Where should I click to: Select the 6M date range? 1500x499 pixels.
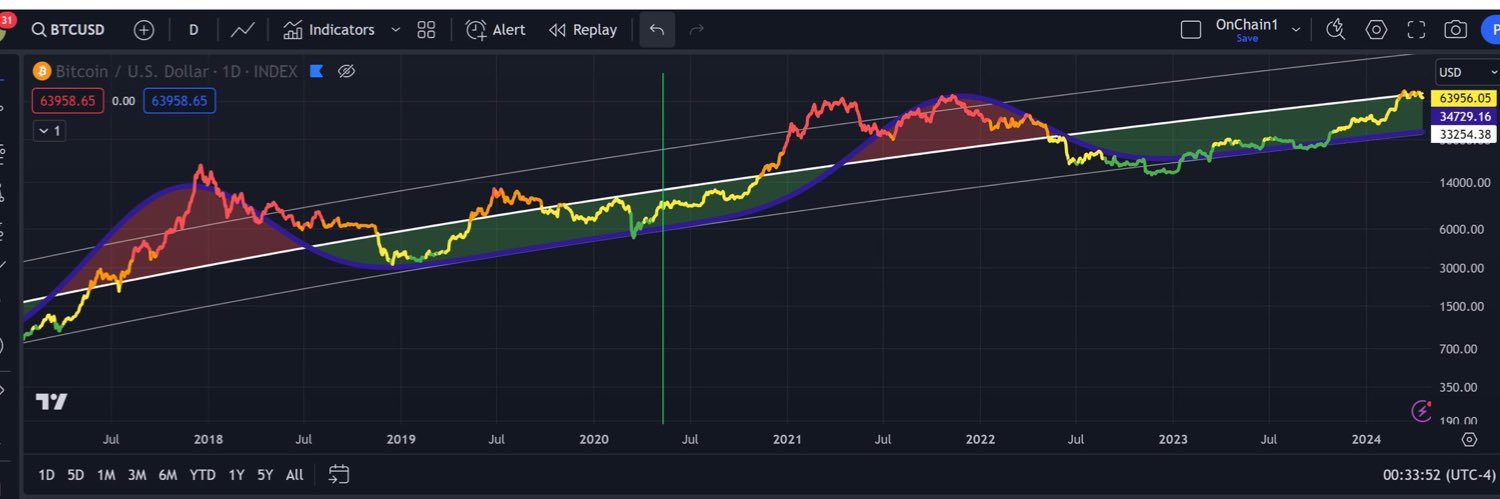(168, 475)
